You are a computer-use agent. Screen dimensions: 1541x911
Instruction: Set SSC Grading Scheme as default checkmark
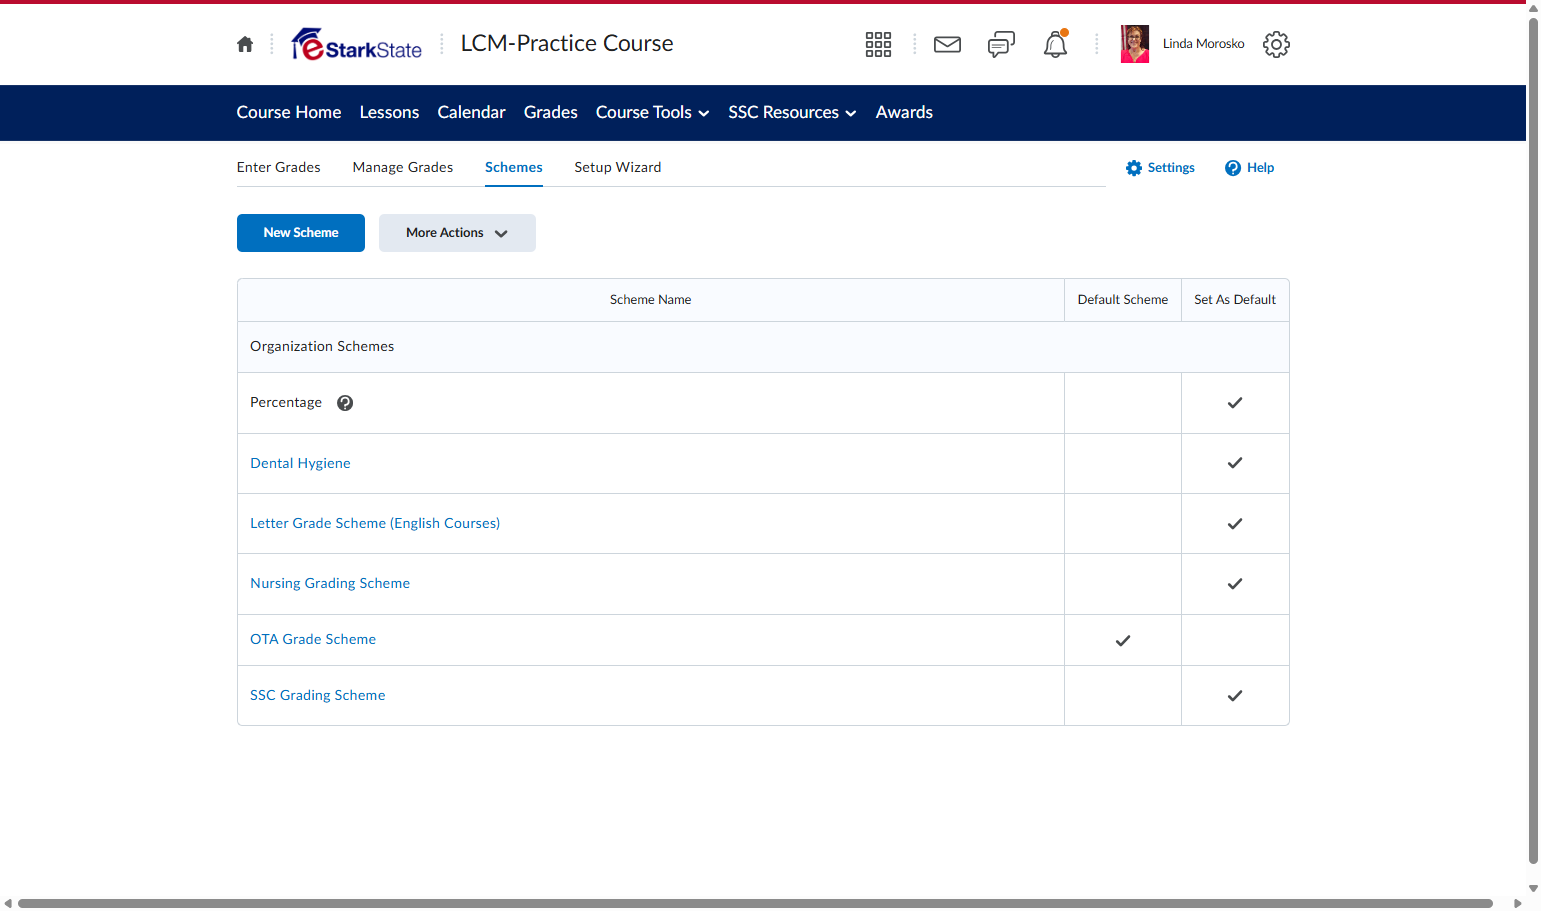click(1235, 696)
